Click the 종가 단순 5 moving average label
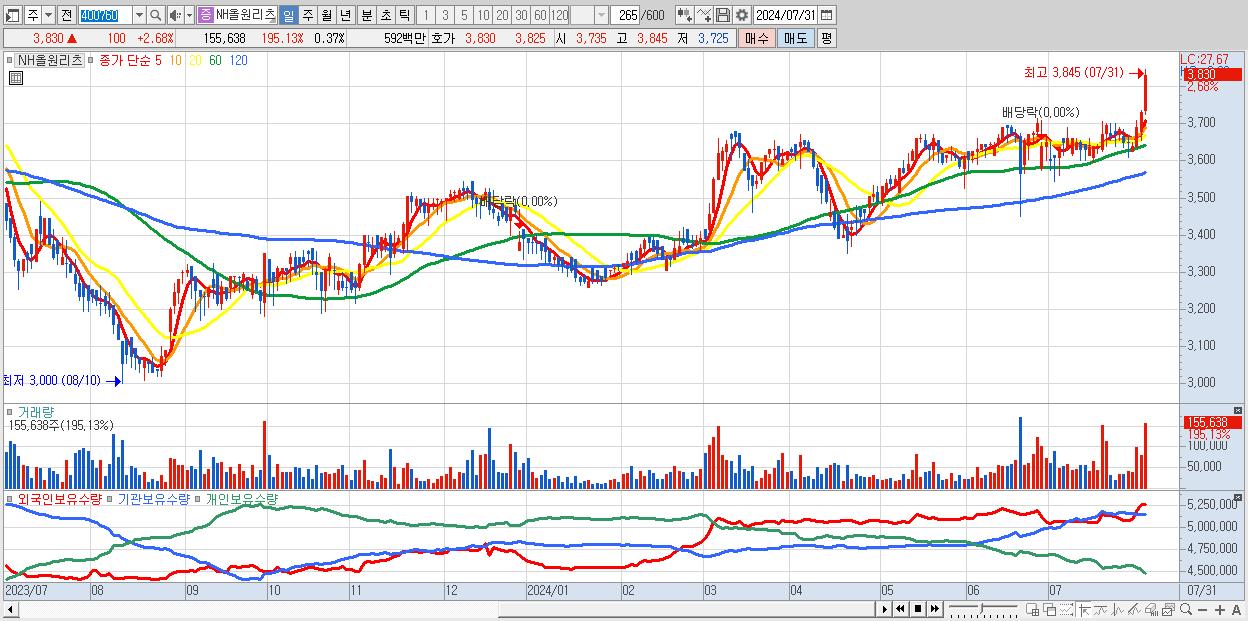This screenshot has height=621, width=1248. 130,60
